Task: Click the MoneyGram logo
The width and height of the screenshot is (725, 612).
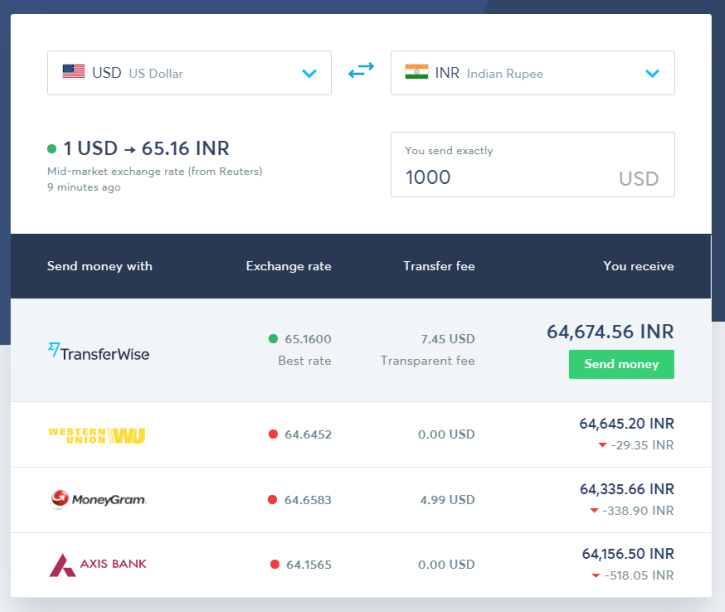Action: [x=98, y=498]
